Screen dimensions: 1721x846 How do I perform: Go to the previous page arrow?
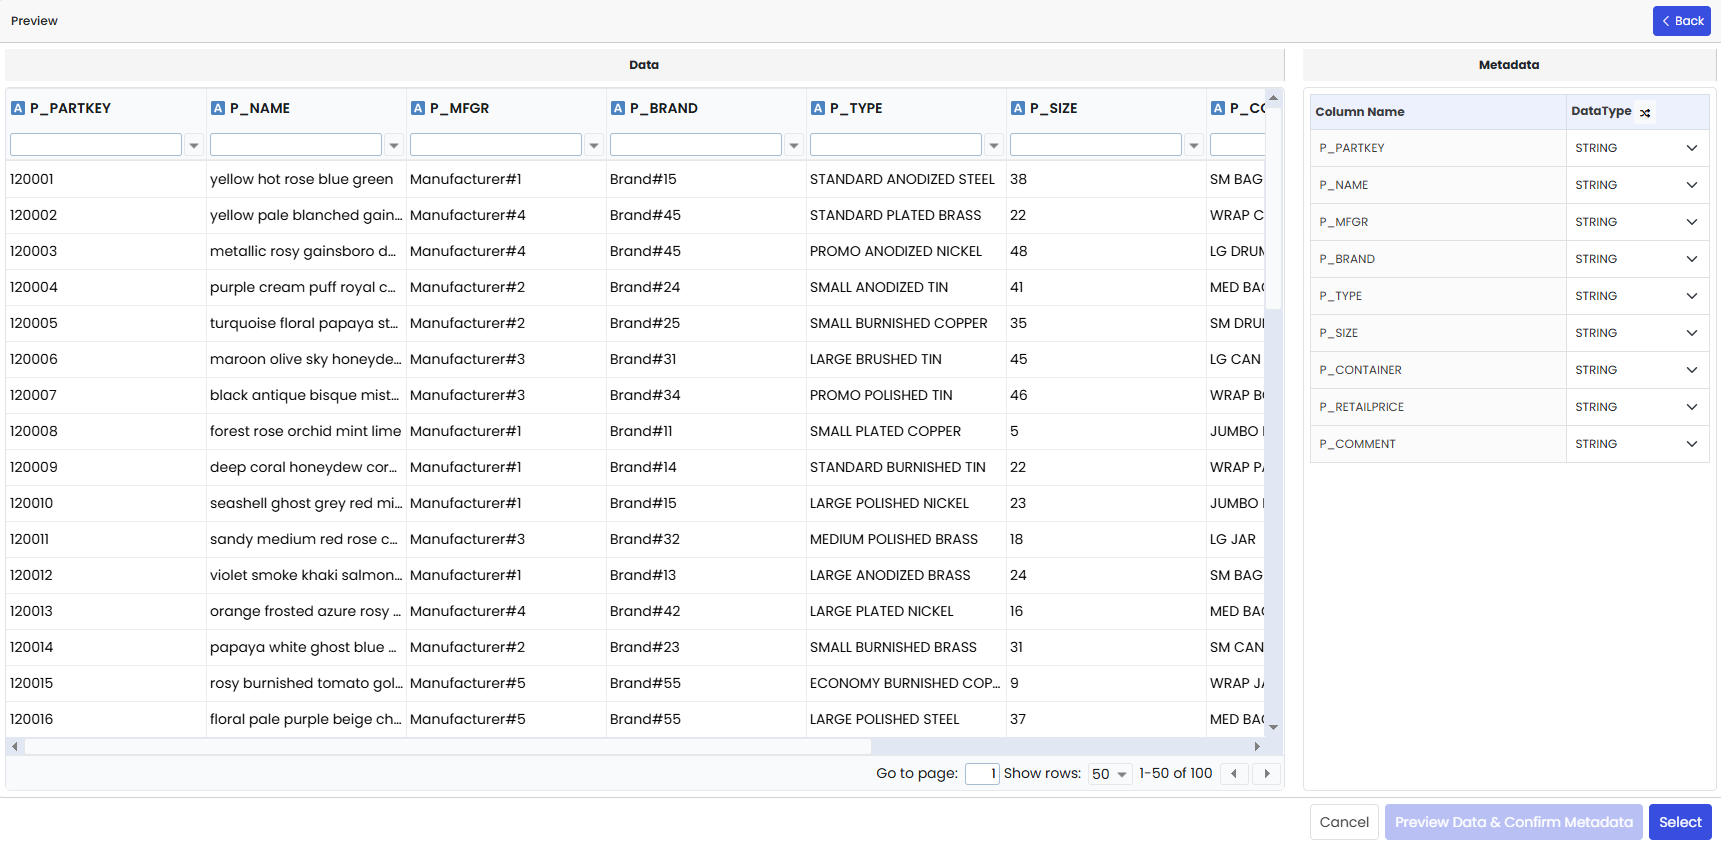coord(1234,774)
